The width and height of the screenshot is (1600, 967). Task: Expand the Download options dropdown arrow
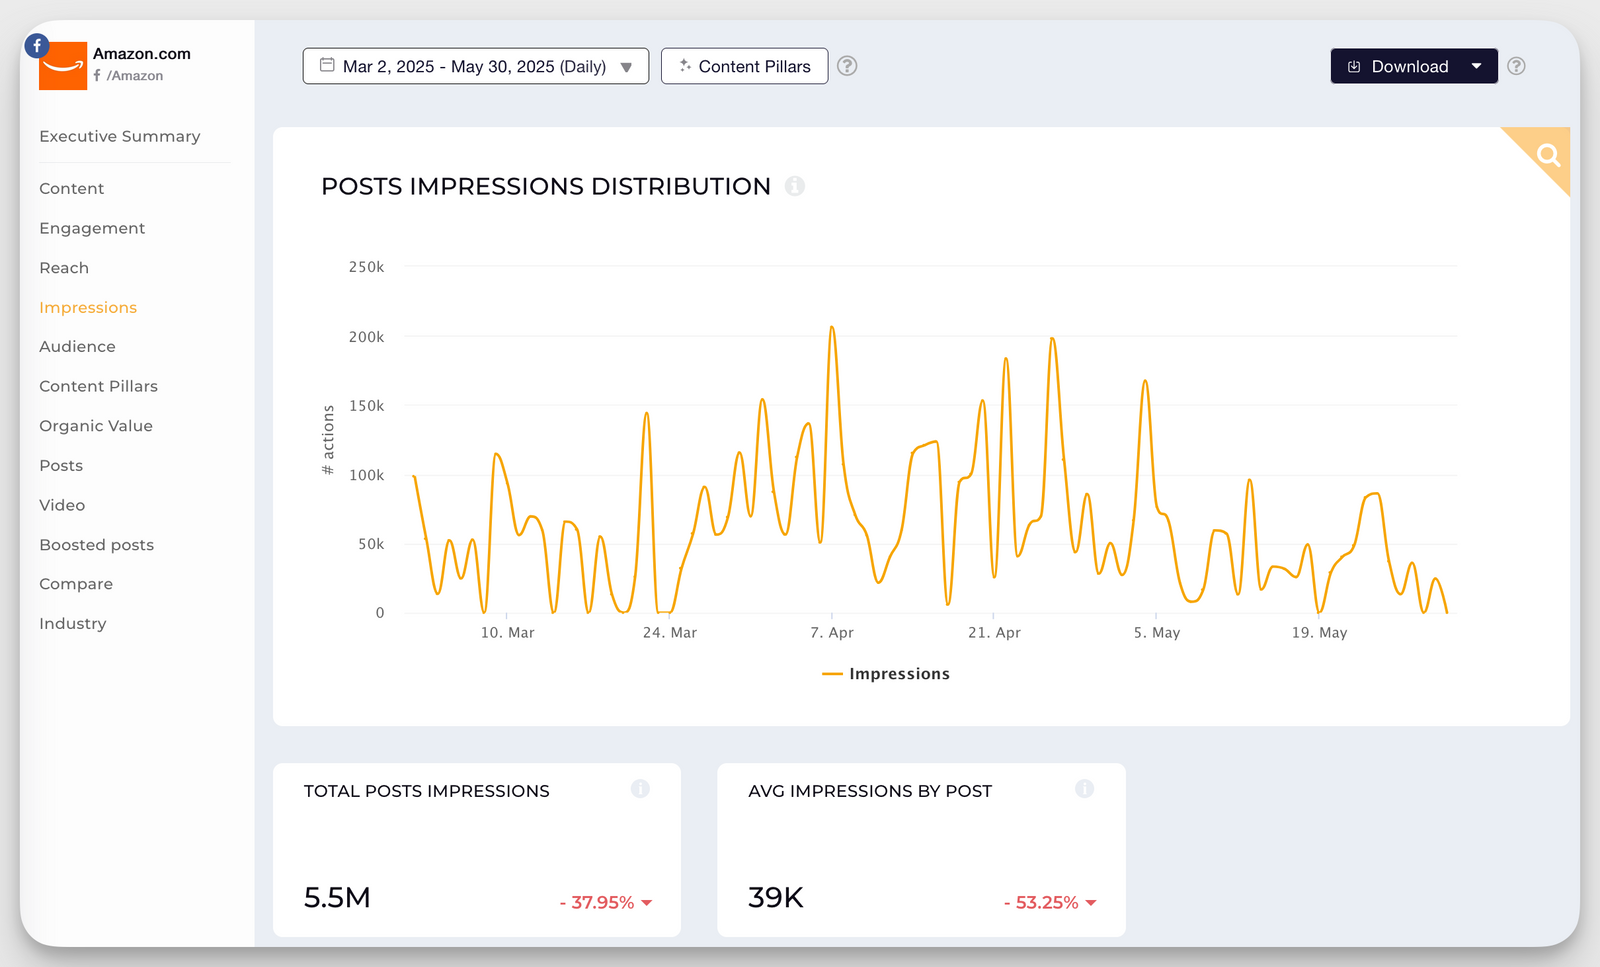[1479, 66]
